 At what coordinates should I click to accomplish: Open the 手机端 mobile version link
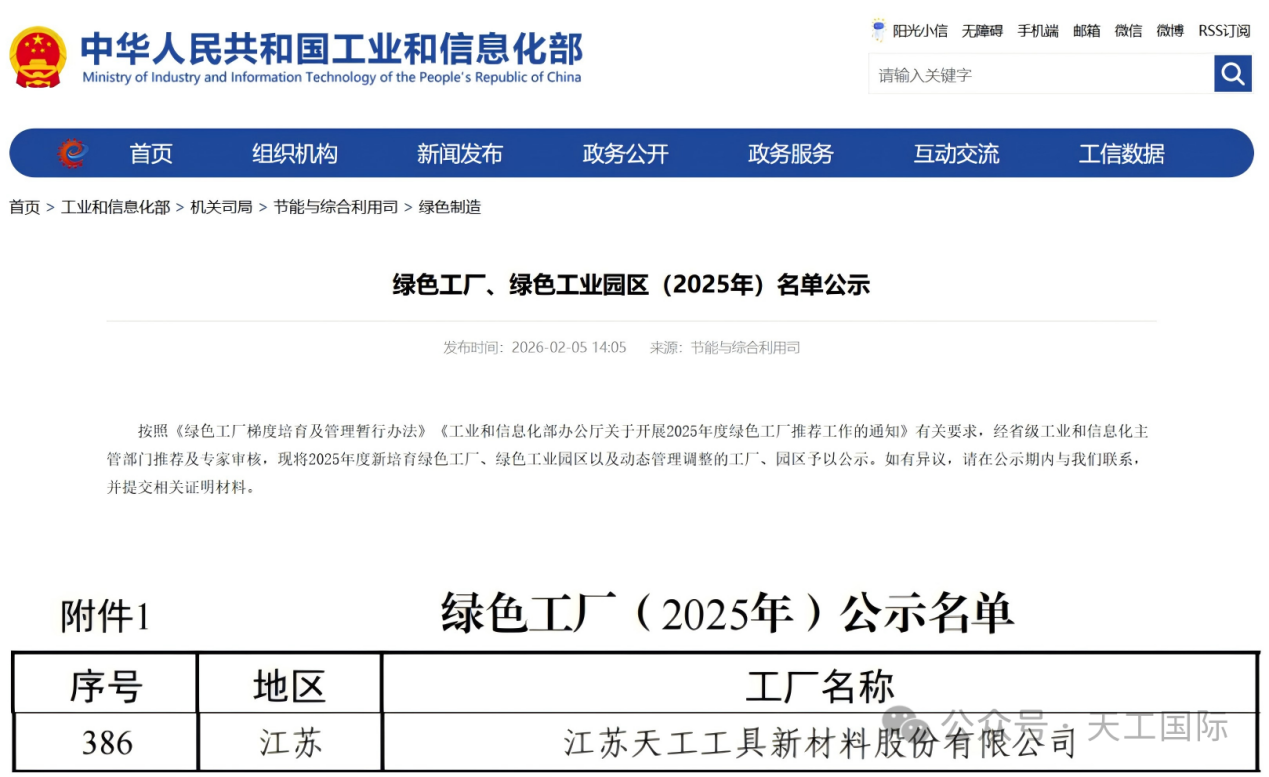tap(1038, 31)
